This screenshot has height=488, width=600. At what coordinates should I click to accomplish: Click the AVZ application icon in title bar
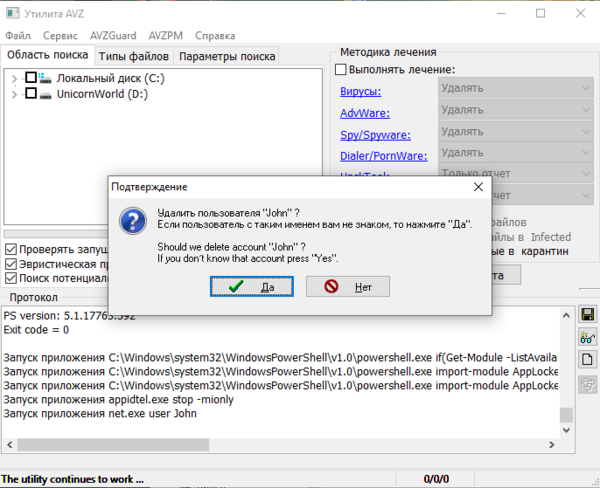click(13, 14)
